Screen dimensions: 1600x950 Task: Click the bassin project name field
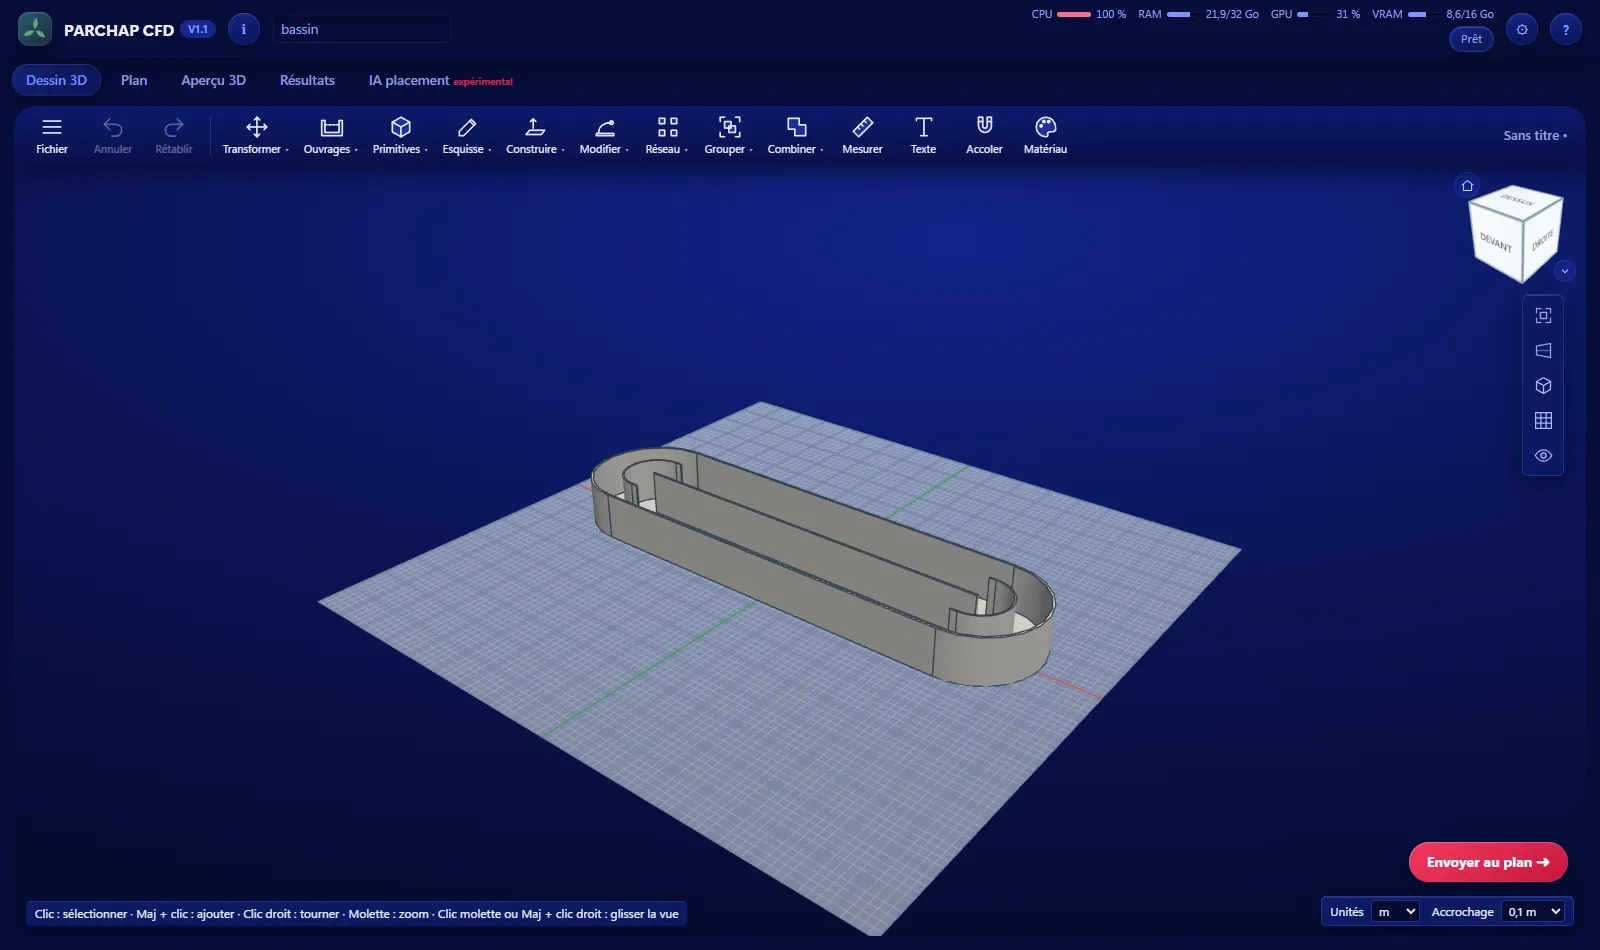click(x=361, y=29)
